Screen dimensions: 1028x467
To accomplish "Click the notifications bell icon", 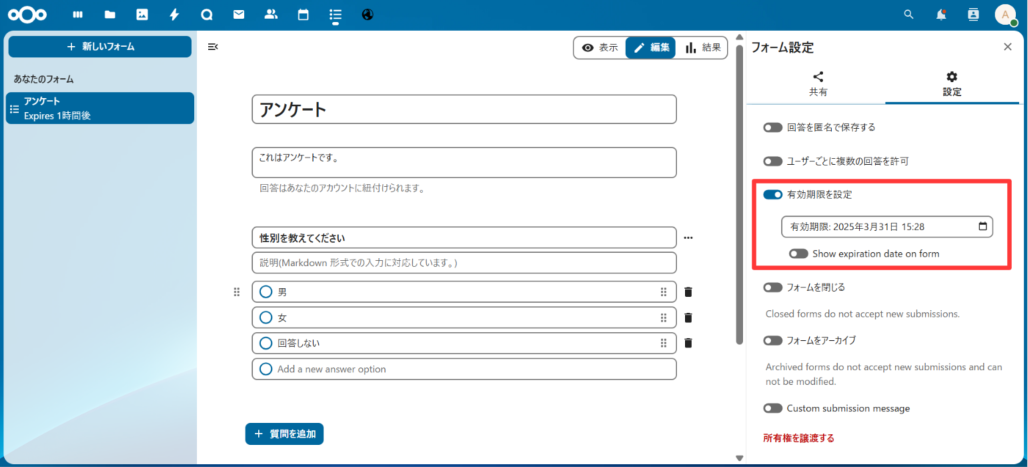I will 941,15.
